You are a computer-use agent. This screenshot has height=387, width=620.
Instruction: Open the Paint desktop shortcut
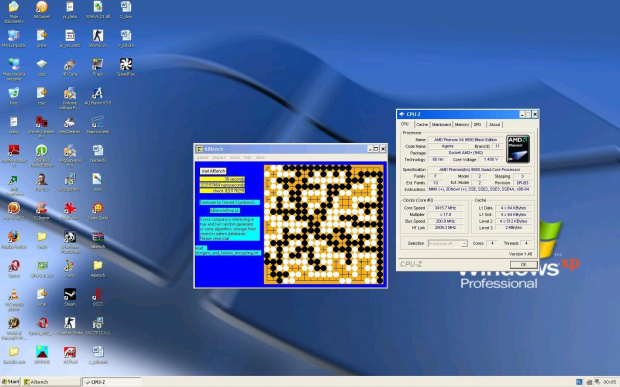point(70,268)
